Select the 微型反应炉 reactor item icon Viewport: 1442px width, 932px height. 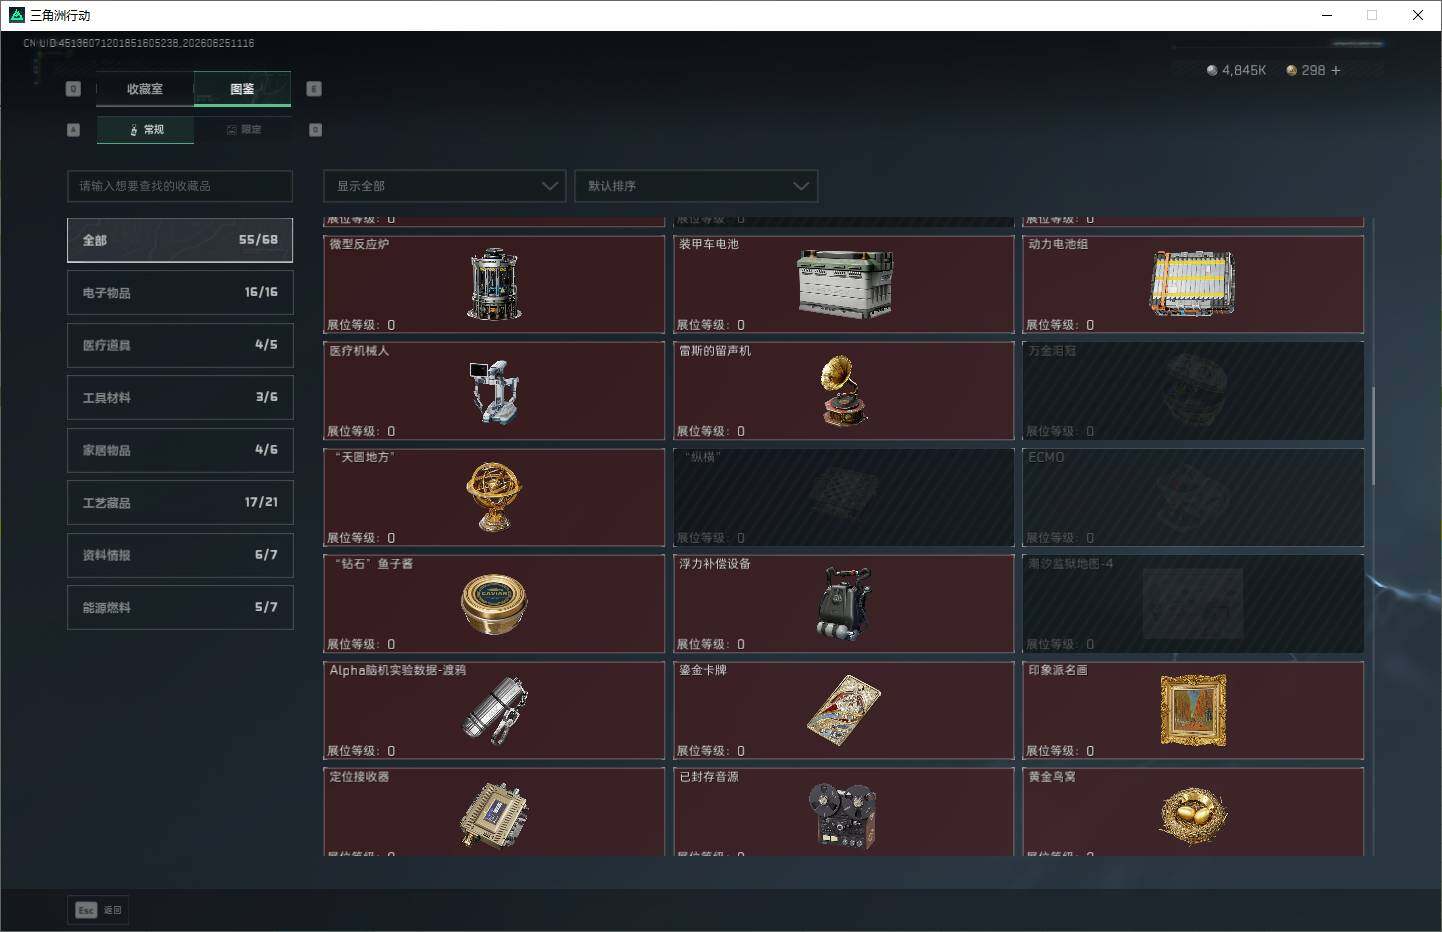pos(494,284)
